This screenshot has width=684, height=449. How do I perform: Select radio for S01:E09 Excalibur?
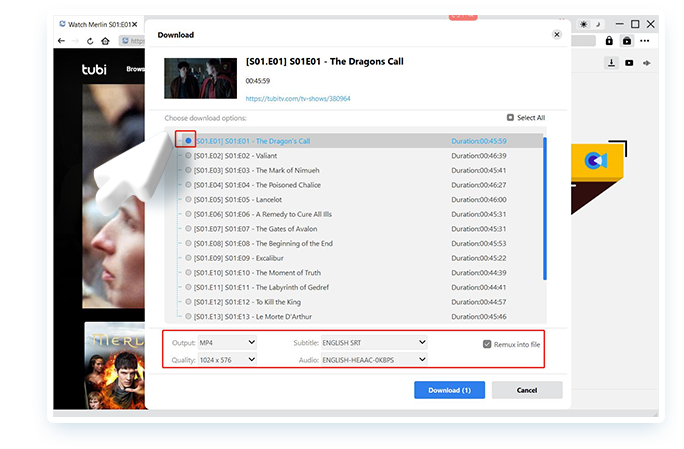pos(188,257)
